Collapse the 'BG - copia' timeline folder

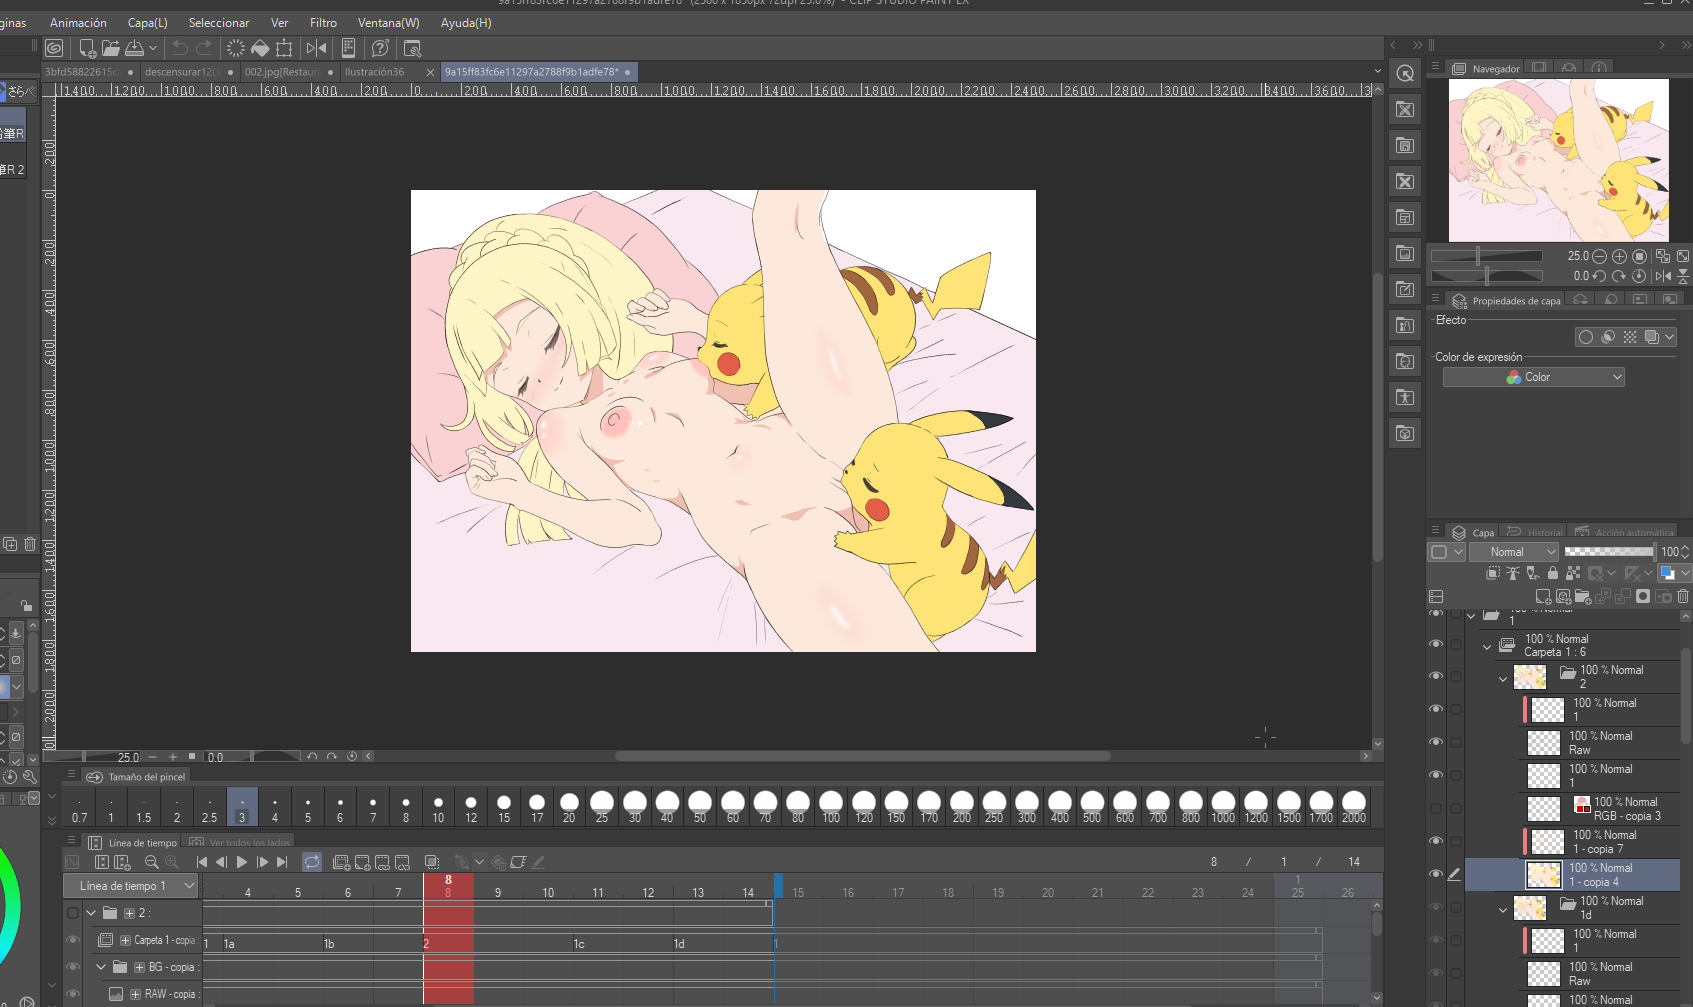tap(101, 967)
